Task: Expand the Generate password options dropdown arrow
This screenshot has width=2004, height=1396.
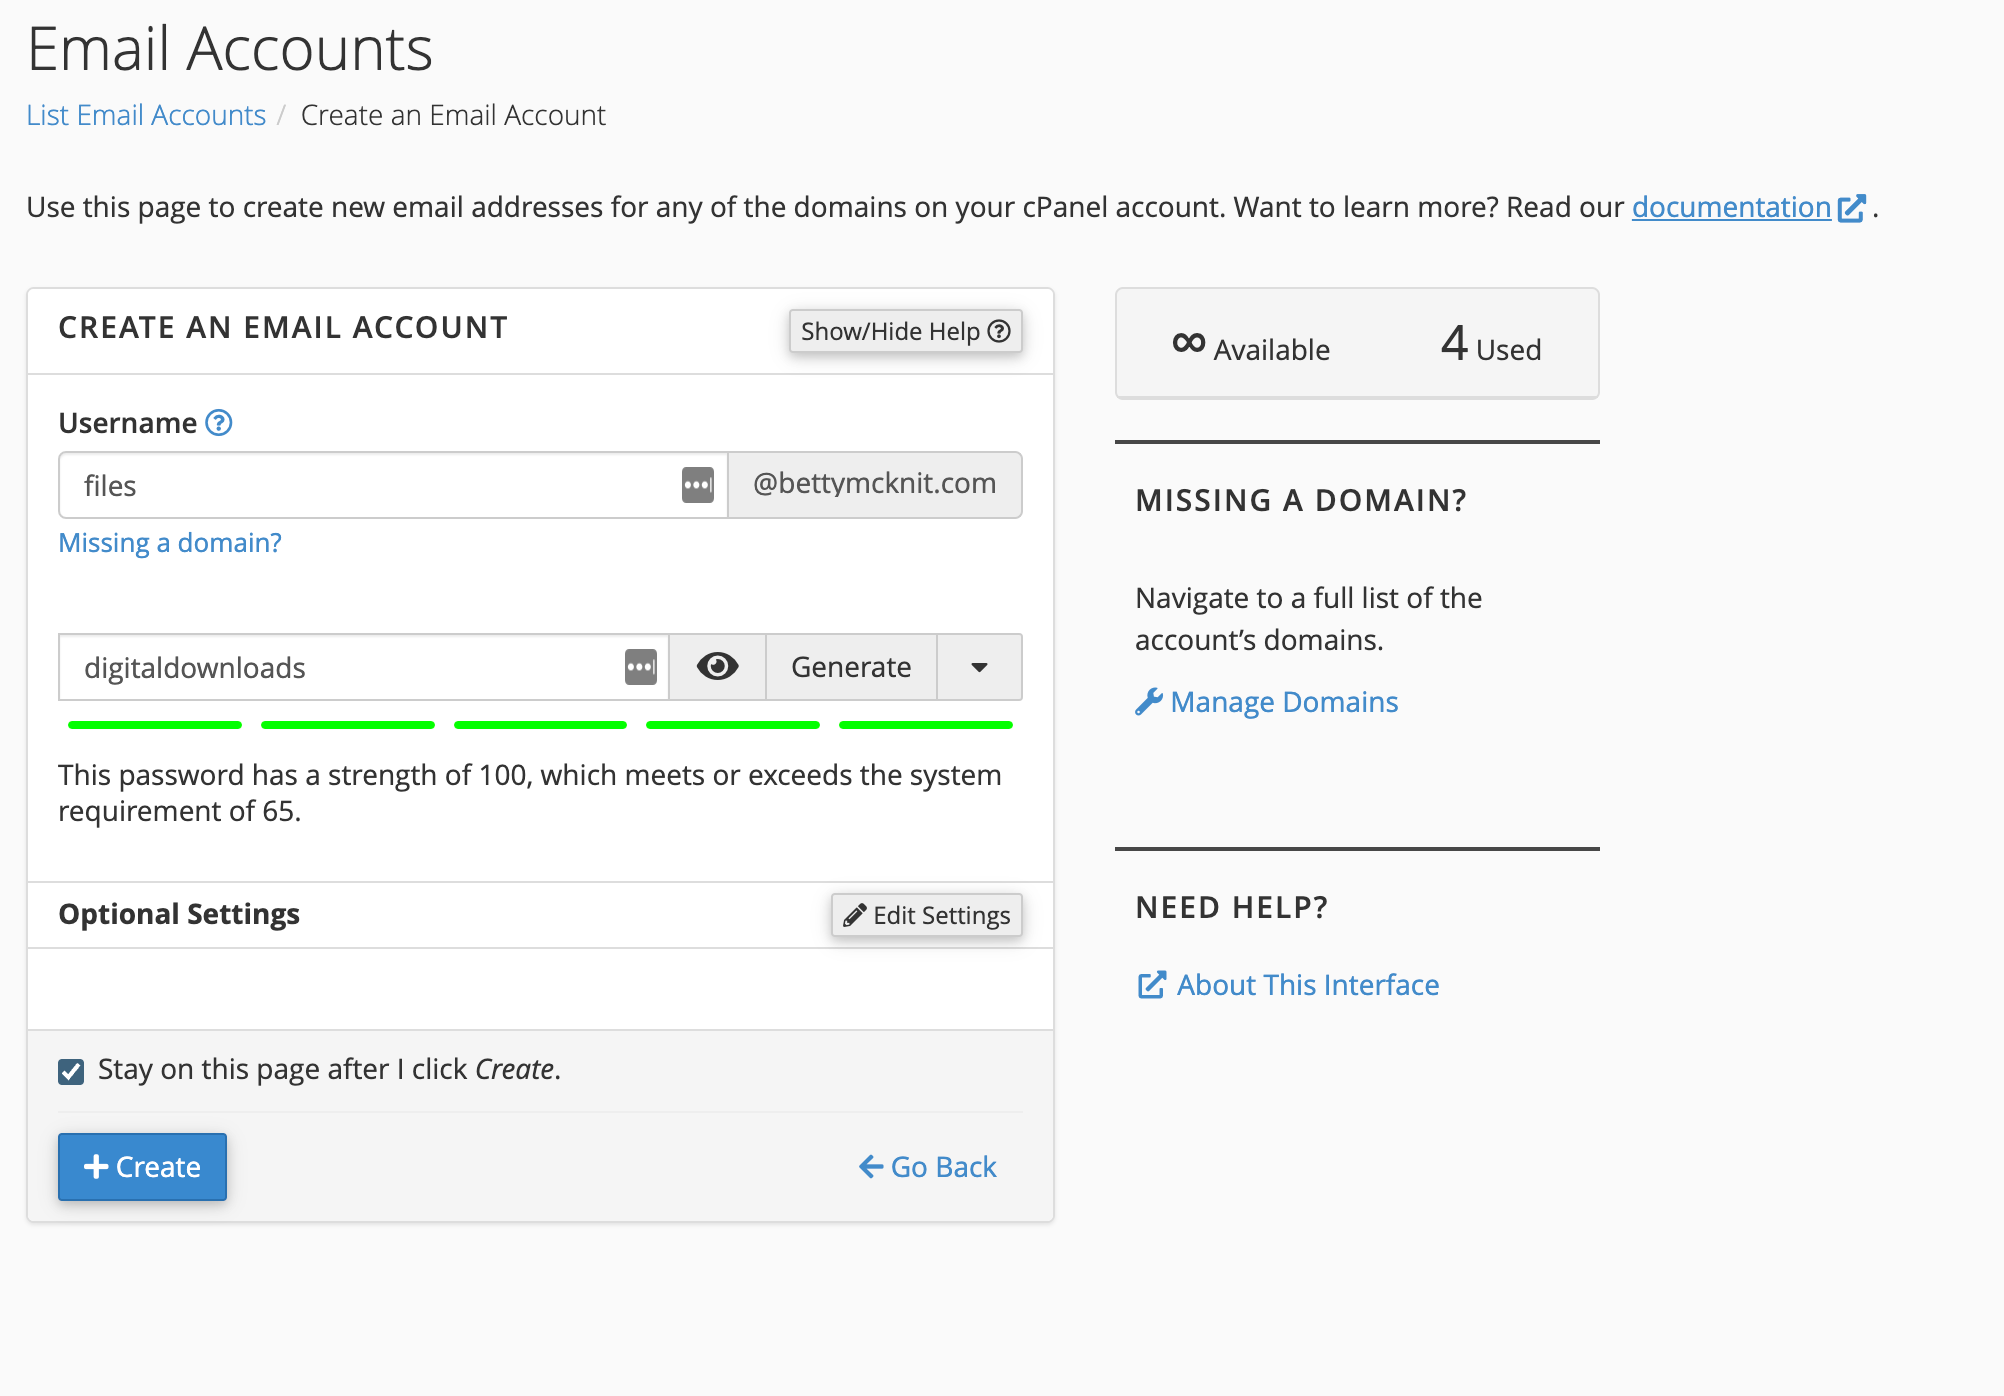Action: coord(979,667)
